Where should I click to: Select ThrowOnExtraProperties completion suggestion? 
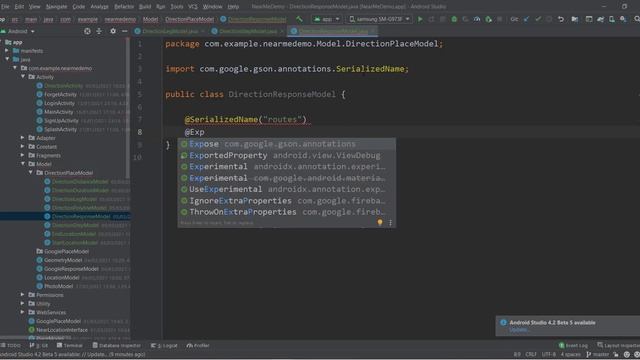(x=286, y=212)
